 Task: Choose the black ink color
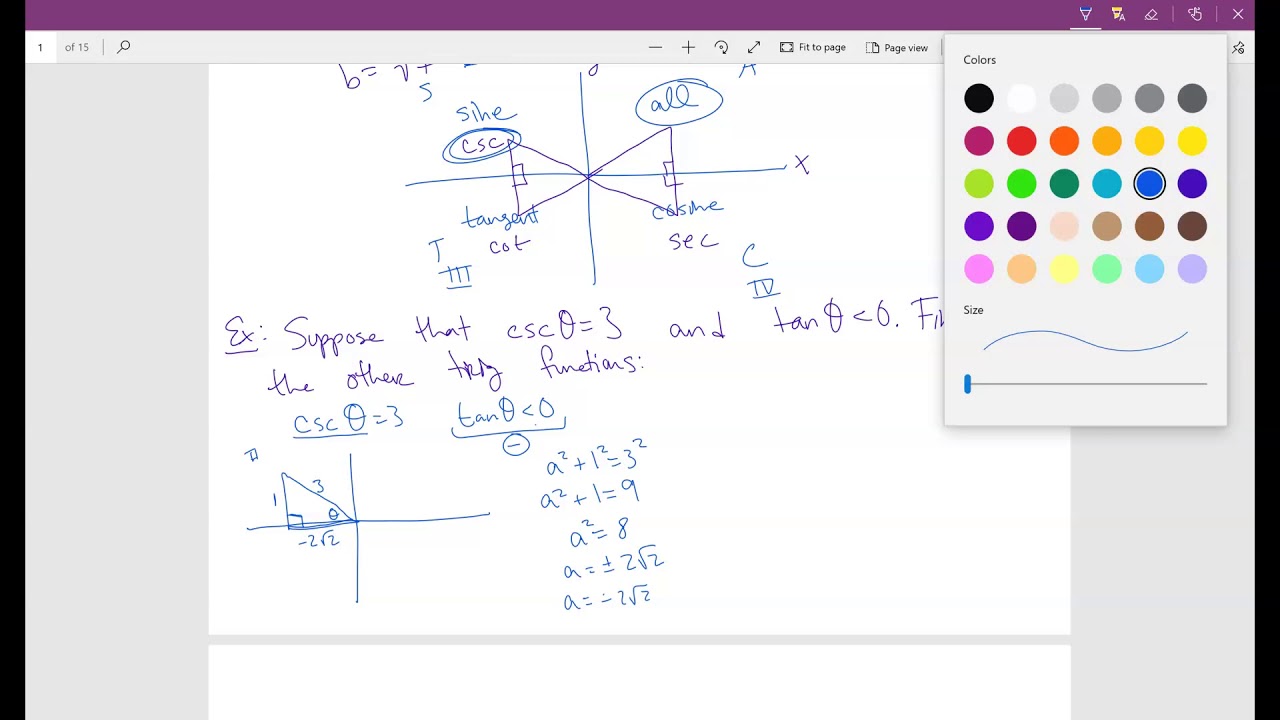(x=979, y=98)
